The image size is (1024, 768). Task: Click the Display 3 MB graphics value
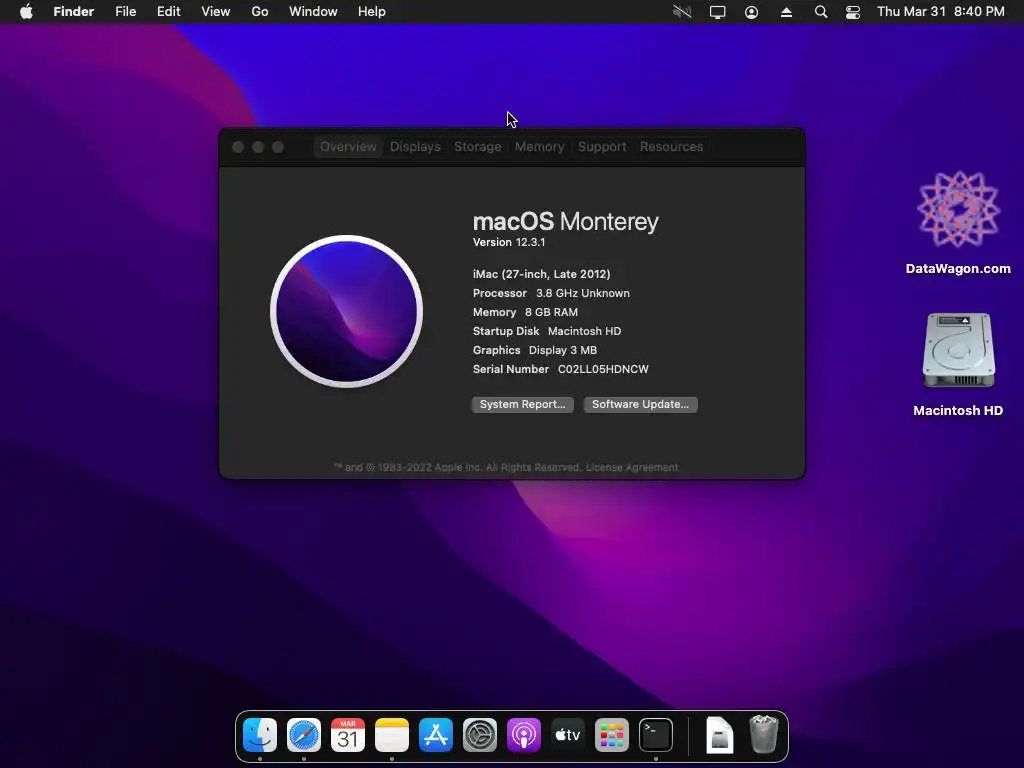click(562, 350)
